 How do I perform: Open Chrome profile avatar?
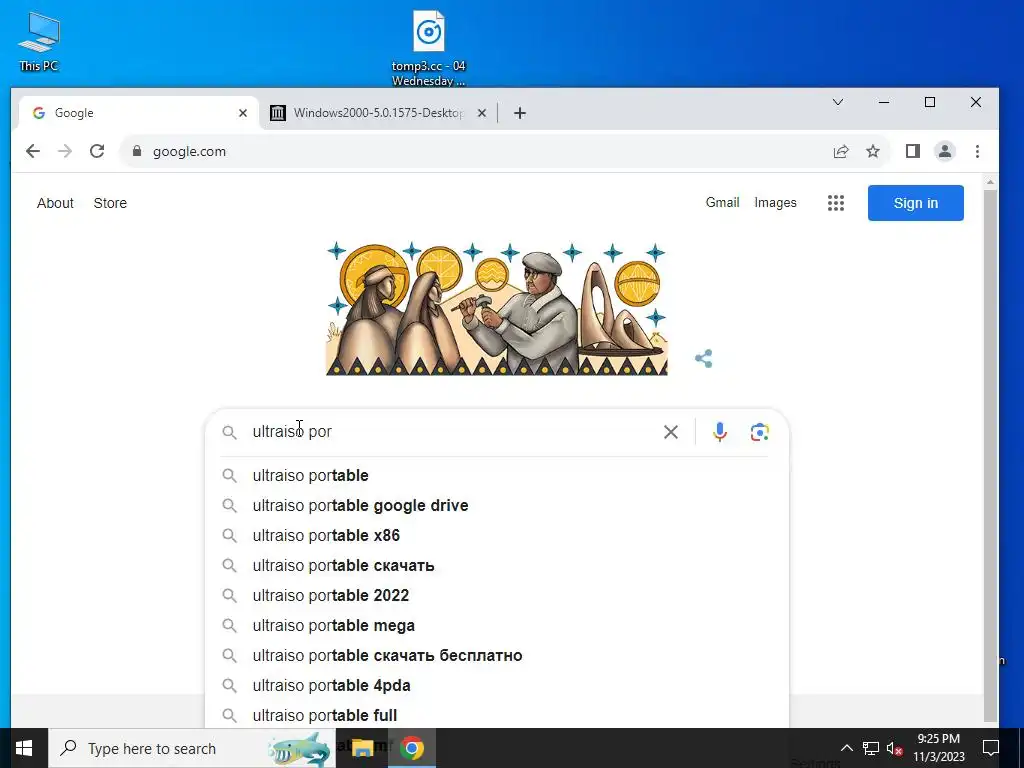[x=945, y=152]
